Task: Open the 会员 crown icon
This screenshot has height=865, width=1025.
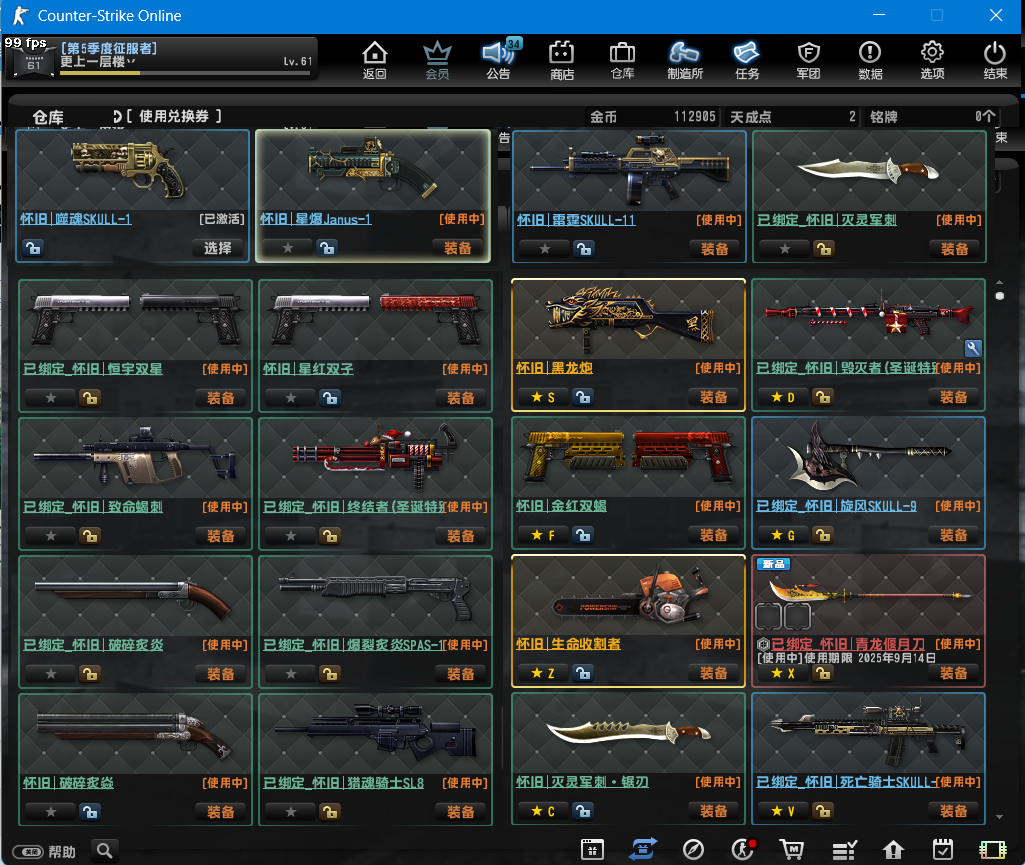Action: [x=437, y=59]
